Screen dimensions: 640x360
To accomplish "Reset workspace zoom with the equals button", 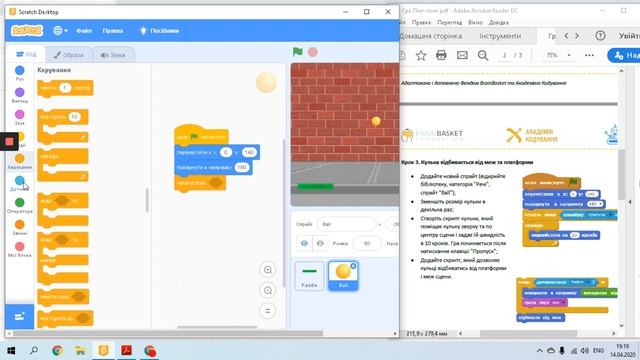I will coord(268,311).
